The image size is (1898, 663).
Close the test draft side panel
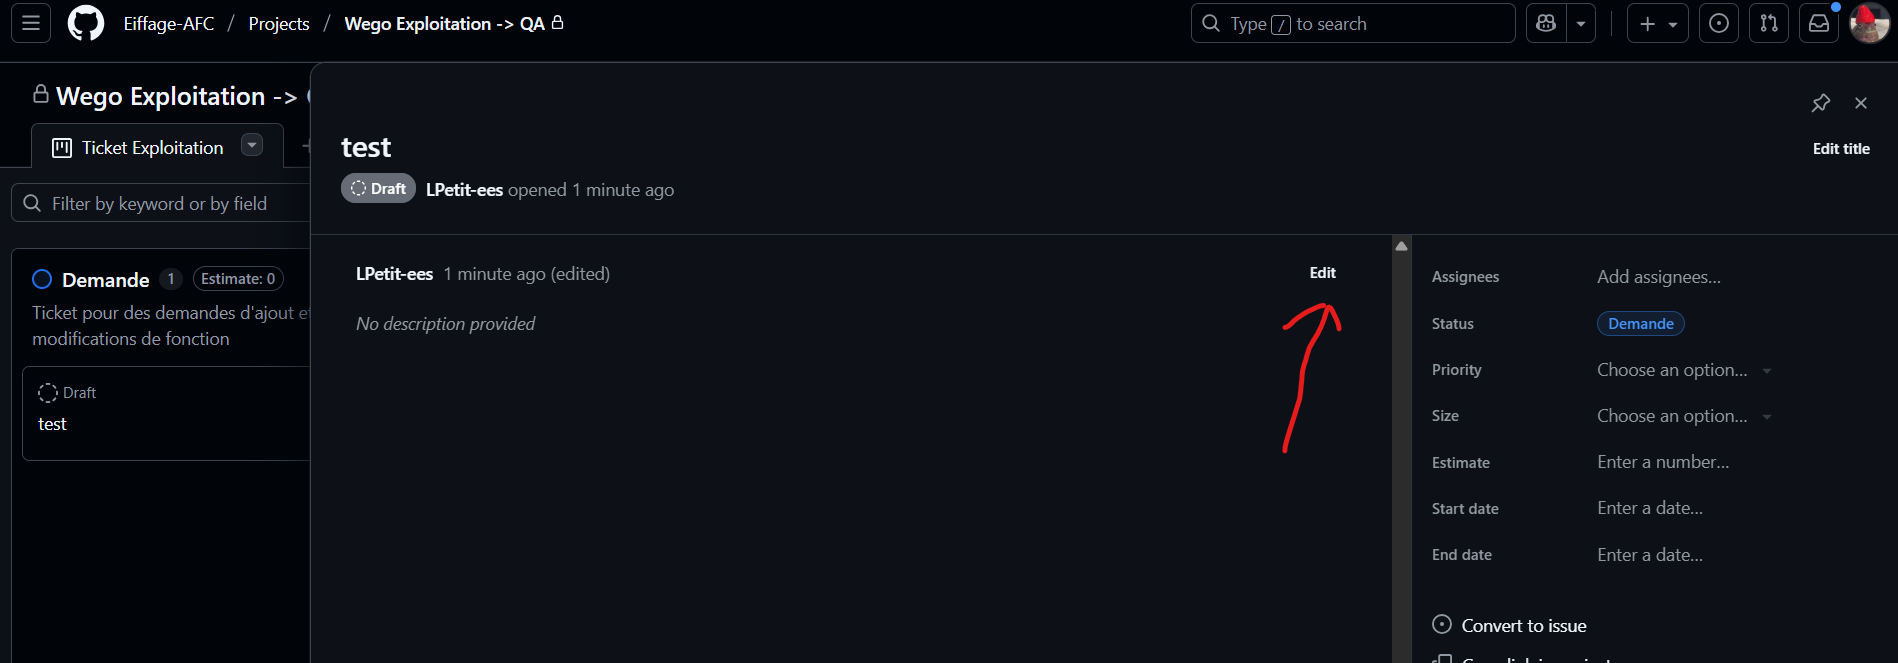1861,103
